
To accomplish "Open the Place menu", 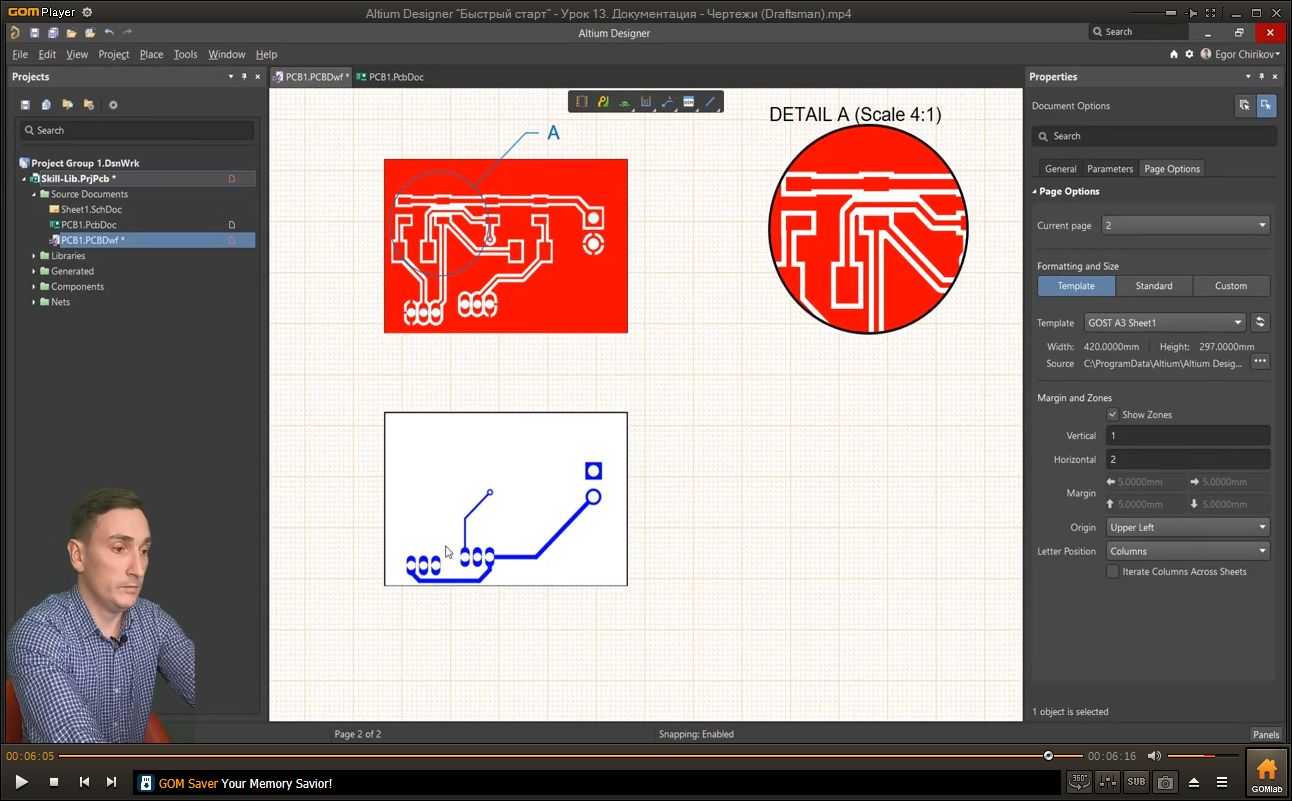I will click(151, 54).
